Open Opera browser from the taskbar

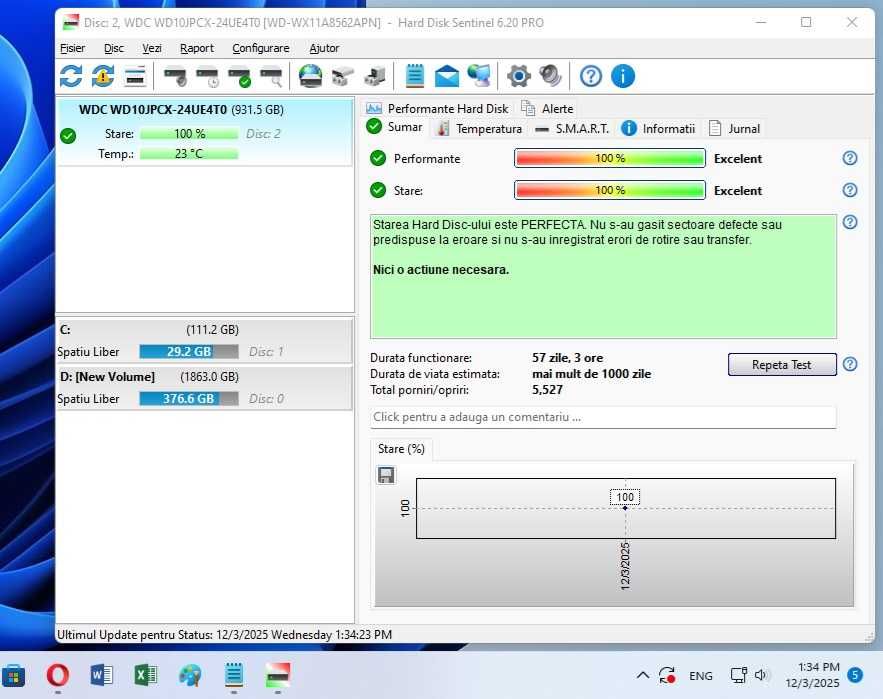point(58,675)
